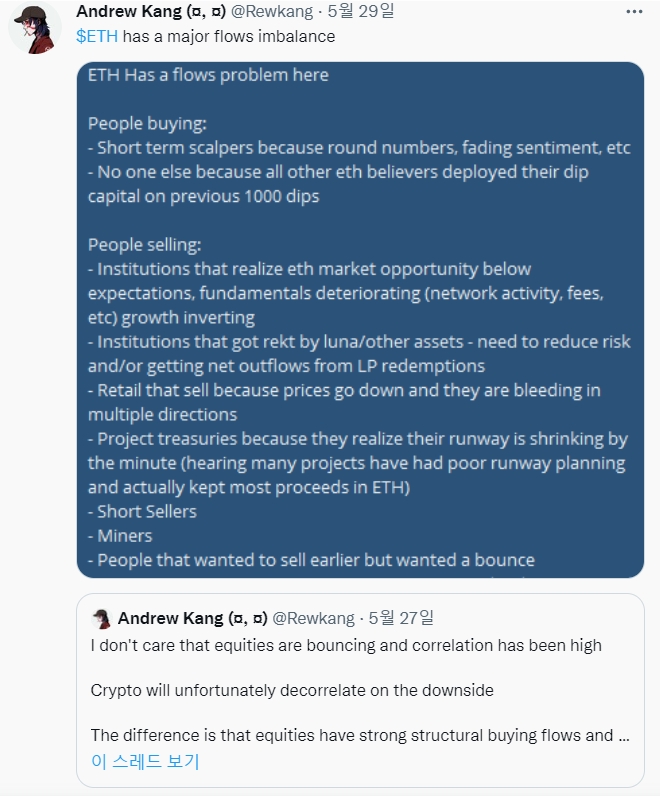Open image at "ETH Has a flows problem" heading

[x=208, y=75]
